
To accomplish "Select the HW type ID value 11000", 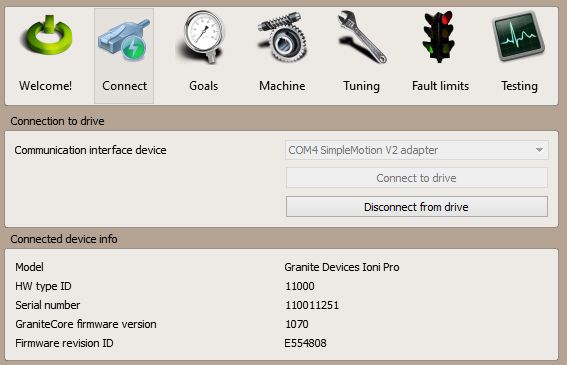I will (x=299, y=286).
